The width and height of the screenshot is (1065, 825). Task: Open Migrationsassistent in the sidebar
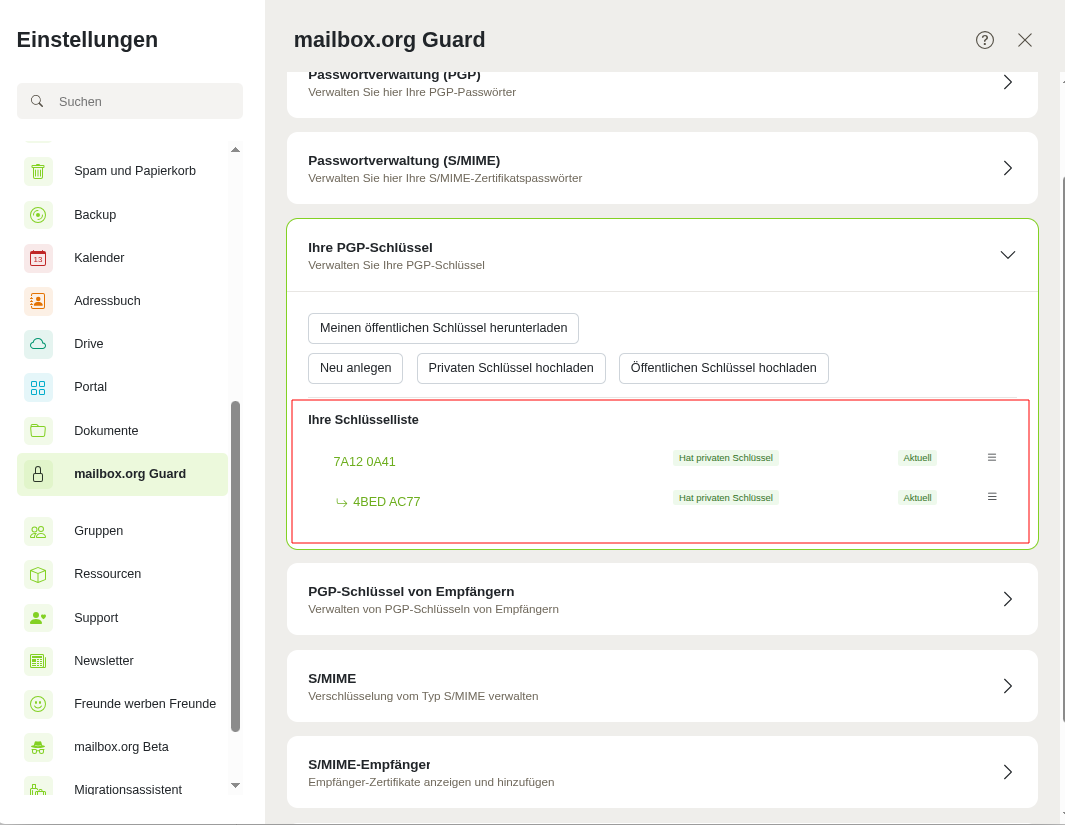point(122,789)
